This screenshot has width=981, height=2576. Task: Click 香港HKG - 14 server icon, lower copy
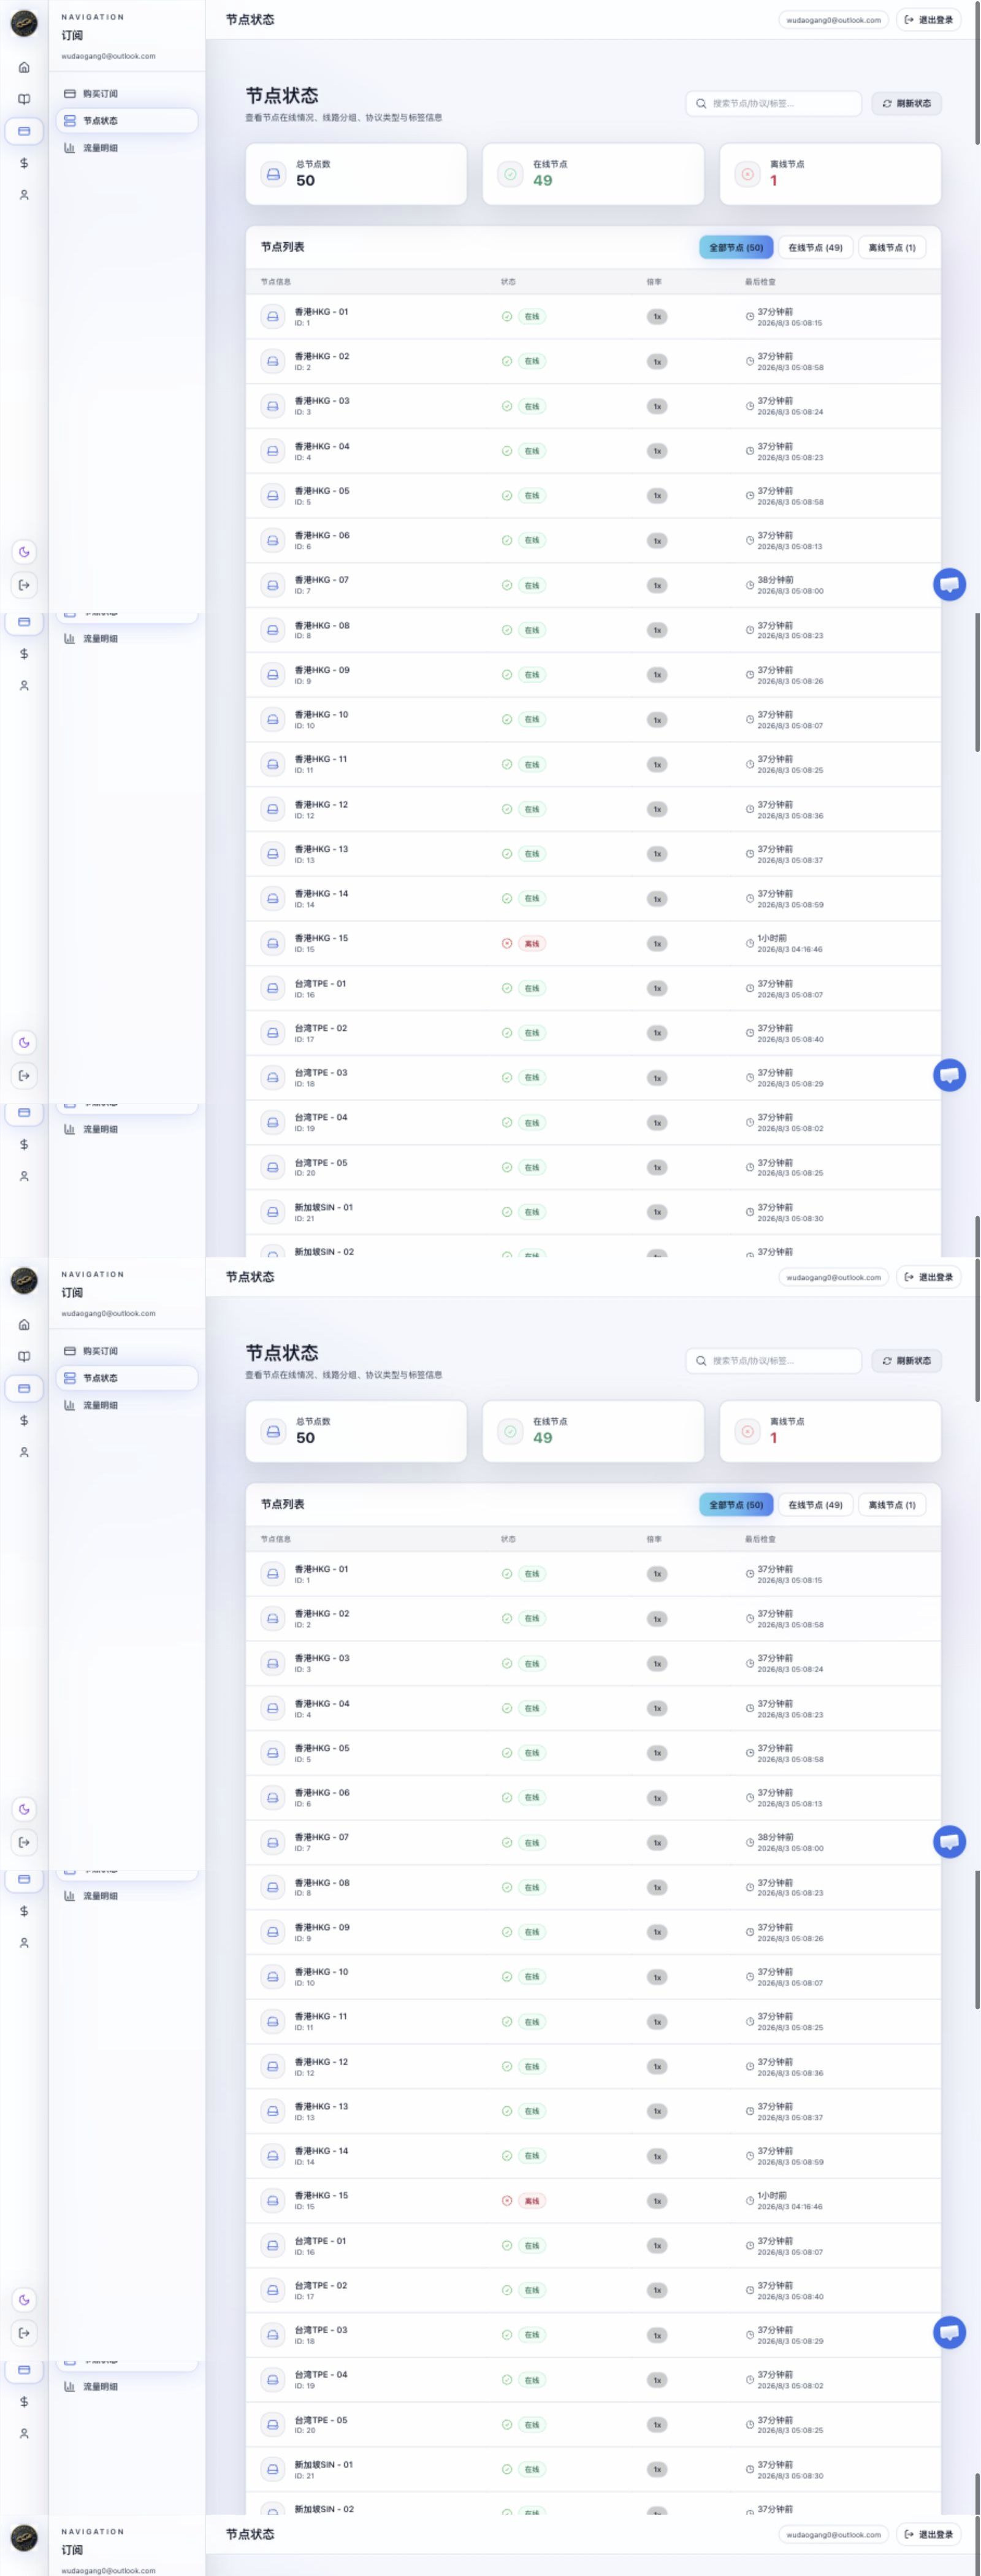[x=272, y=2155]
